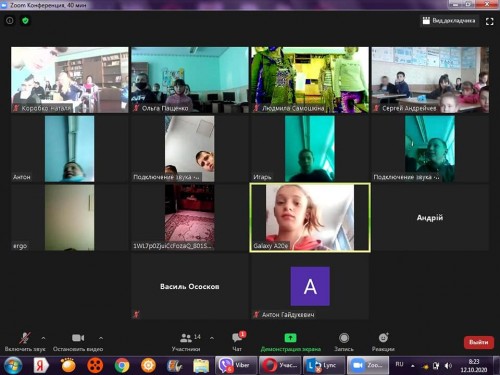Unmute the microphone
The height and width of the screenshot is (375, 500).
point(25,342)
